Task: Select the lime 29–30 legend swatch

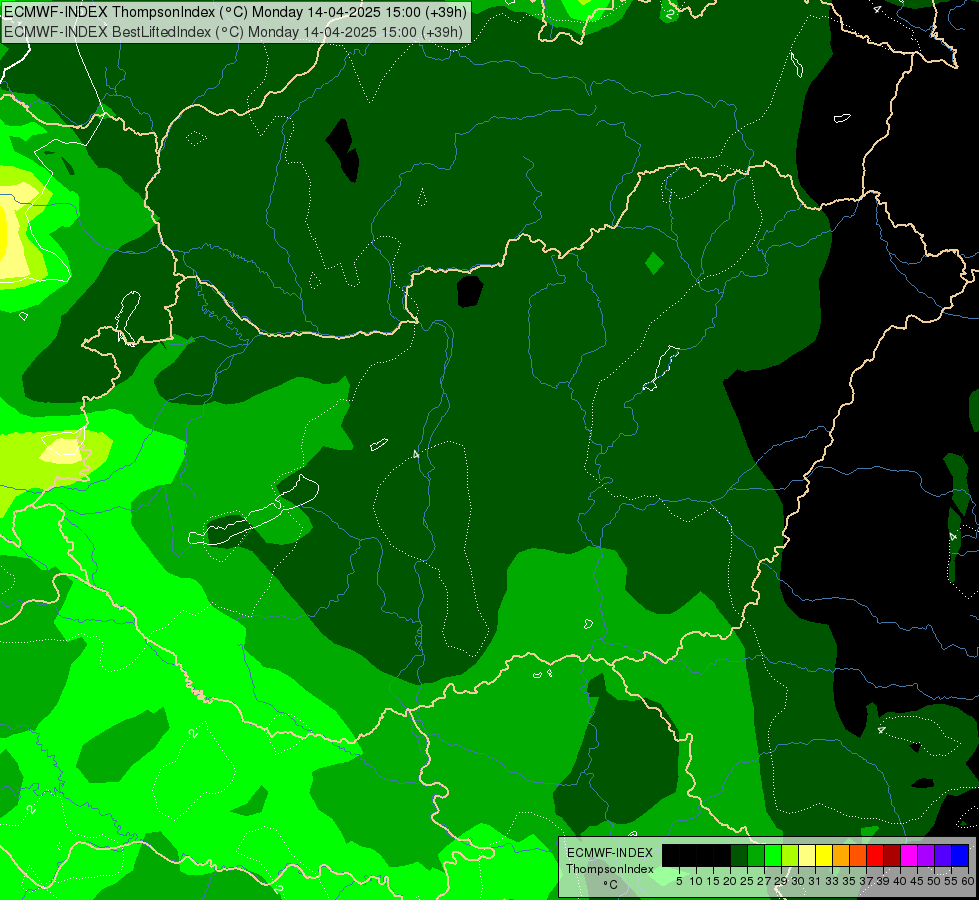Action: click(x=790, y=855)
